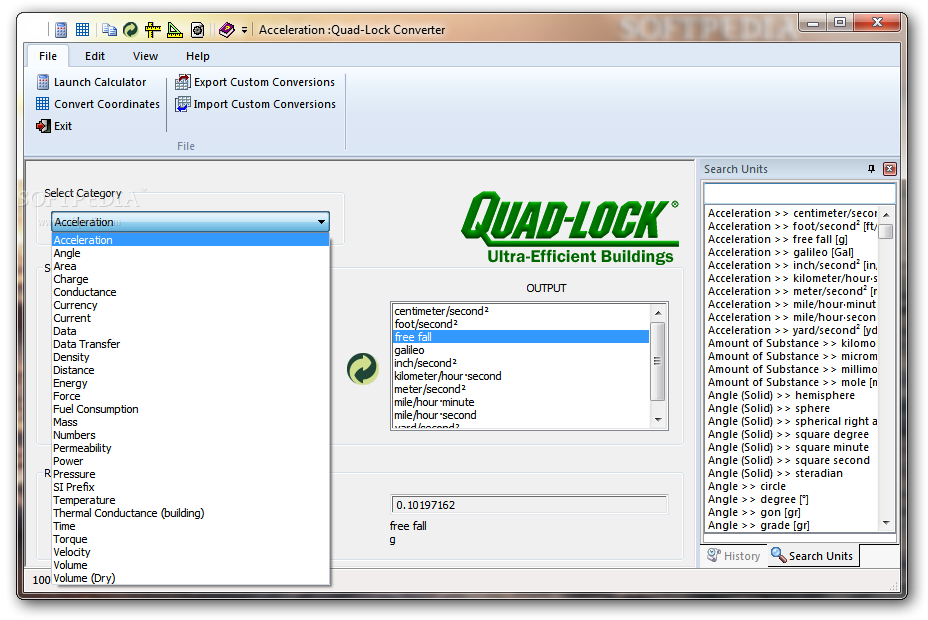
Task: Choose Currency in the category dropdown
Action: [x=191, y=305]
